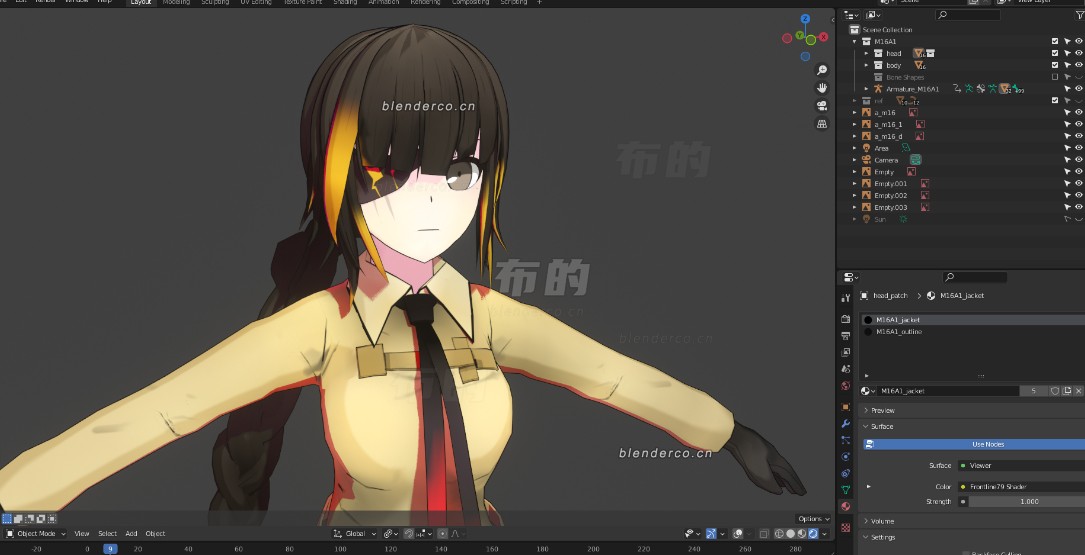Click the head_patch breadcrumb
The width and height of the screenshot is (1085, 555).
[x=889, y=295]
